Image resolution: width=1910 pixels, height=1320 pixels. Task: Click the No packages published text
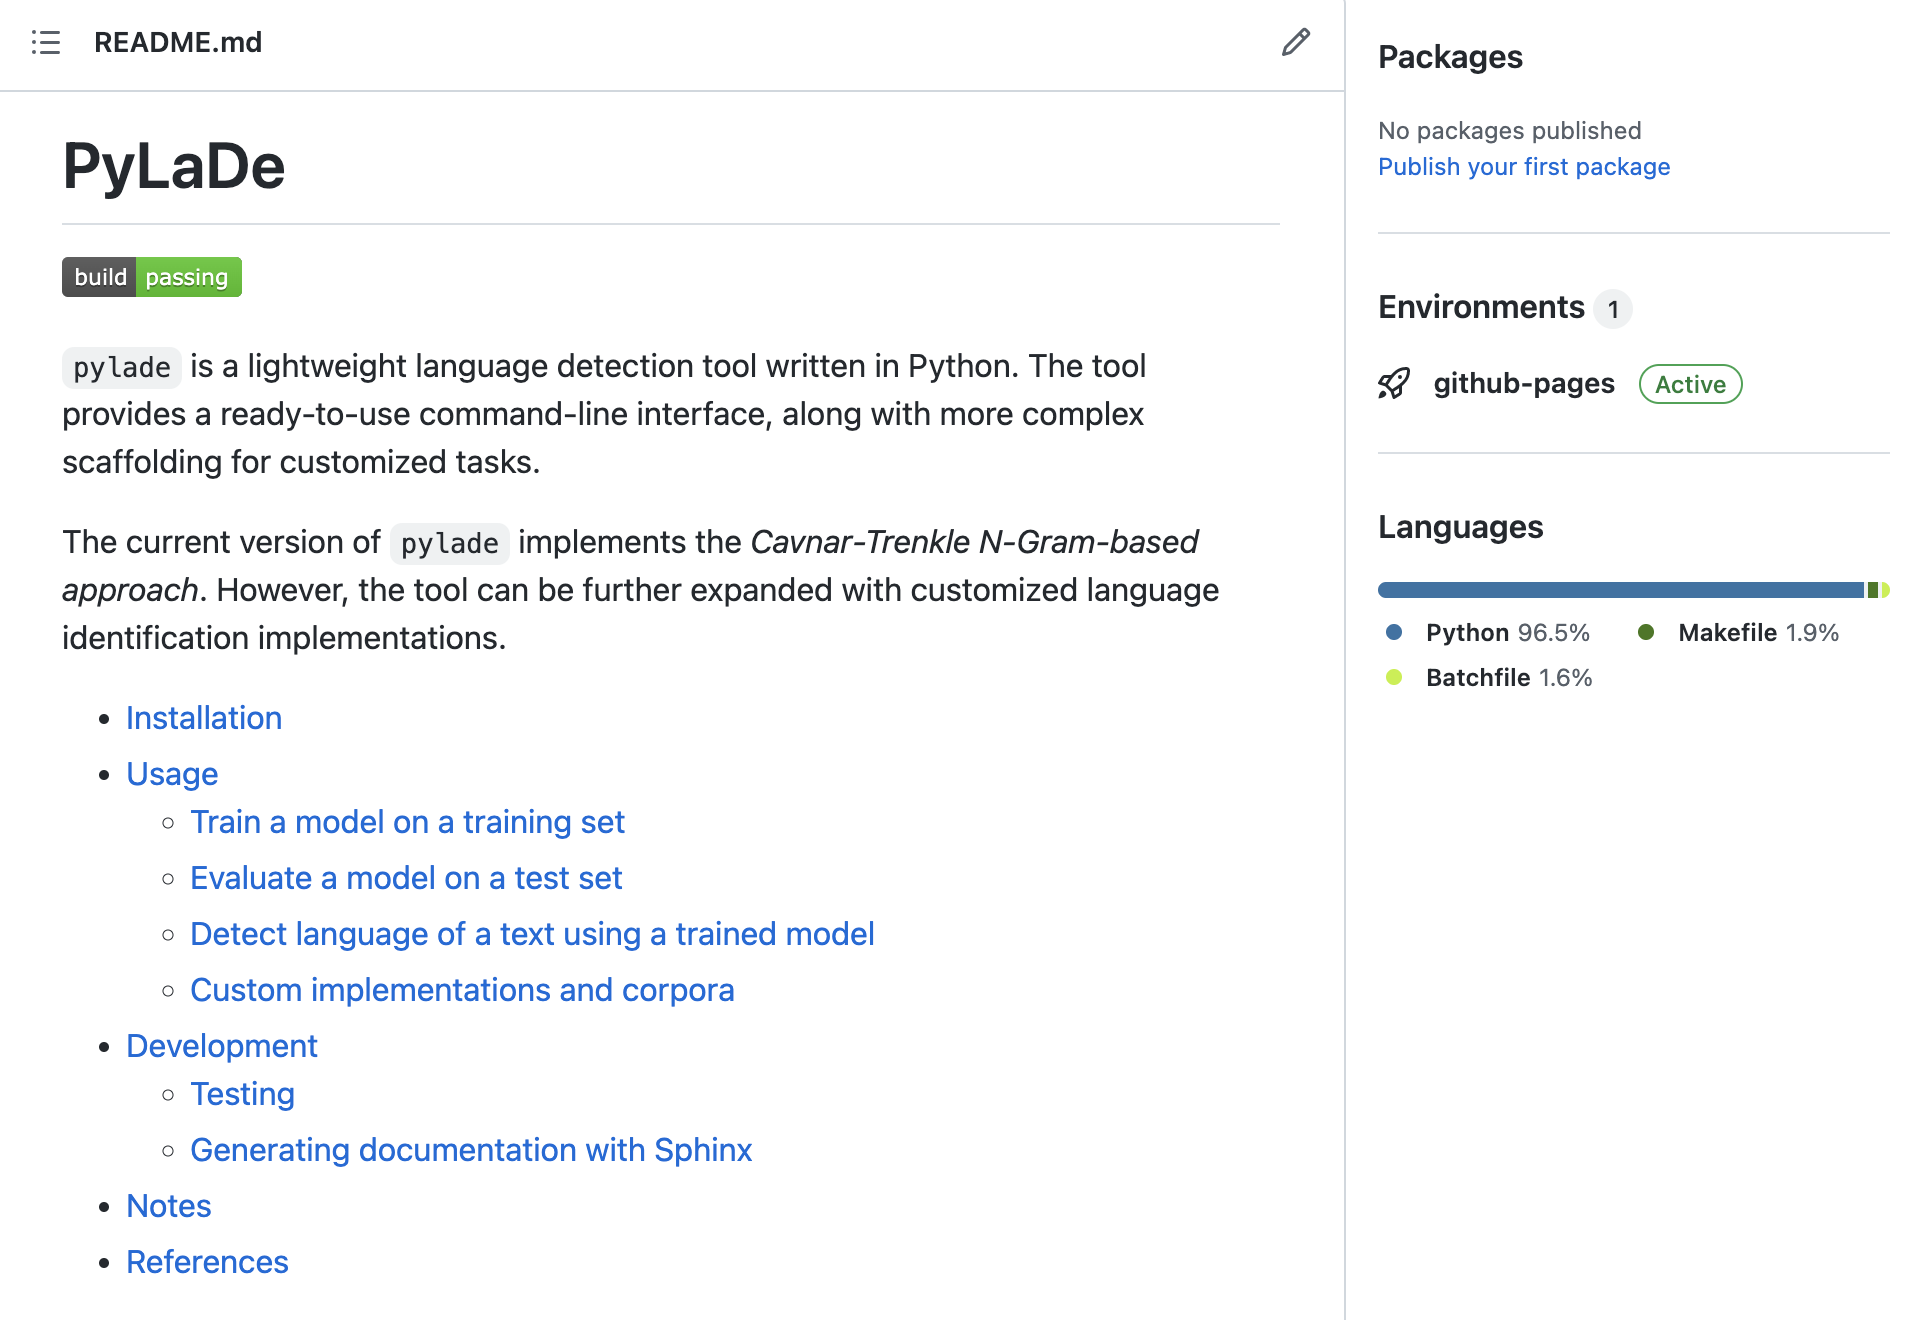pyautogui.click(x=1509, y=131)
